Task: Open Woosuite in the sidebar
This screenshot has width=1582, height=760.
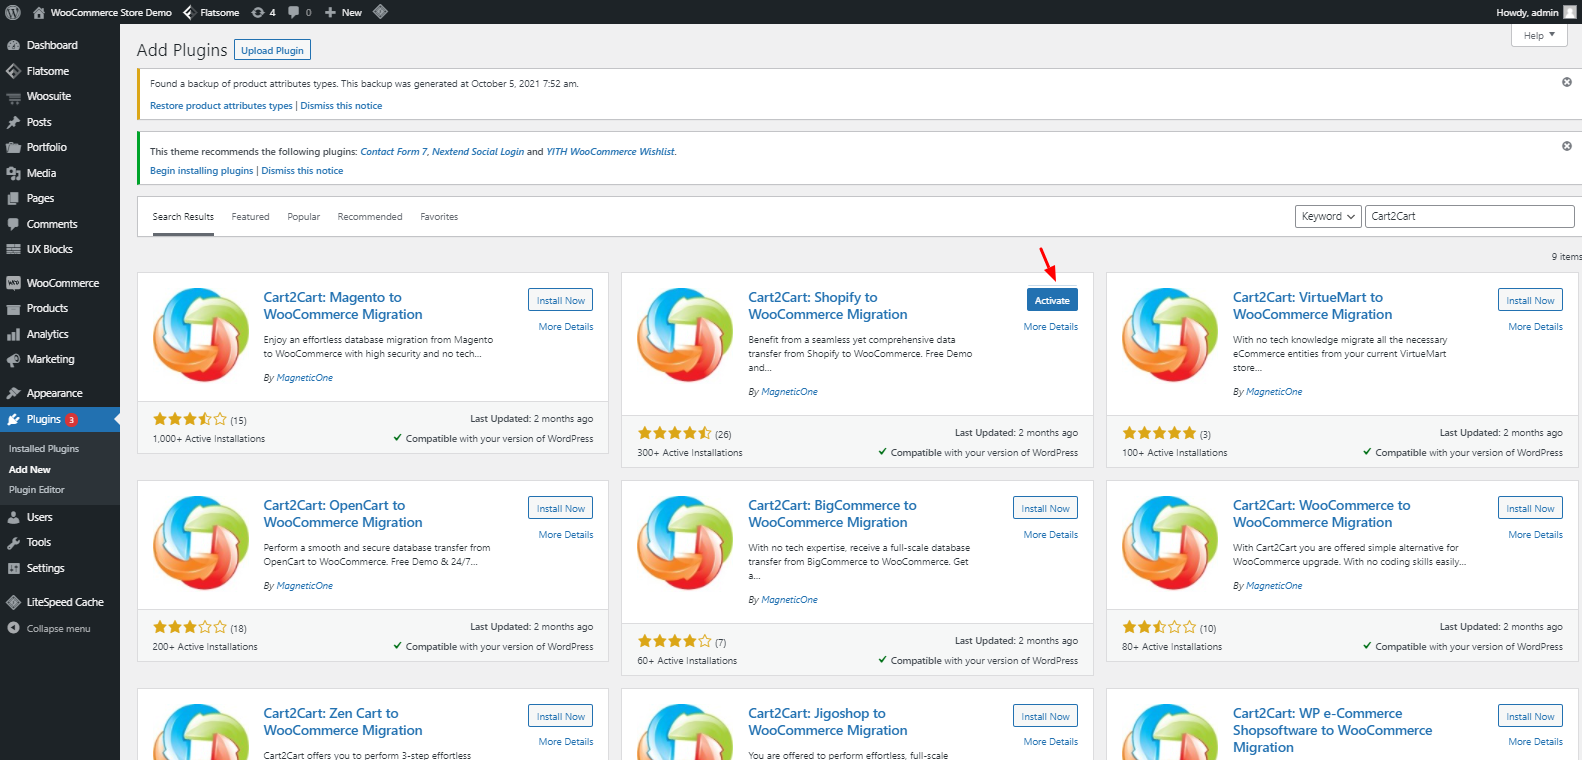Action: coord(49,96)
